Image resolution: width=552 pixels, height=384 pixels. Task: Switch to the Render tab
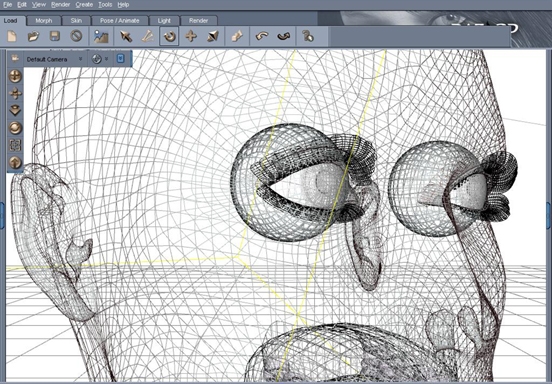[x=199, y=20]
